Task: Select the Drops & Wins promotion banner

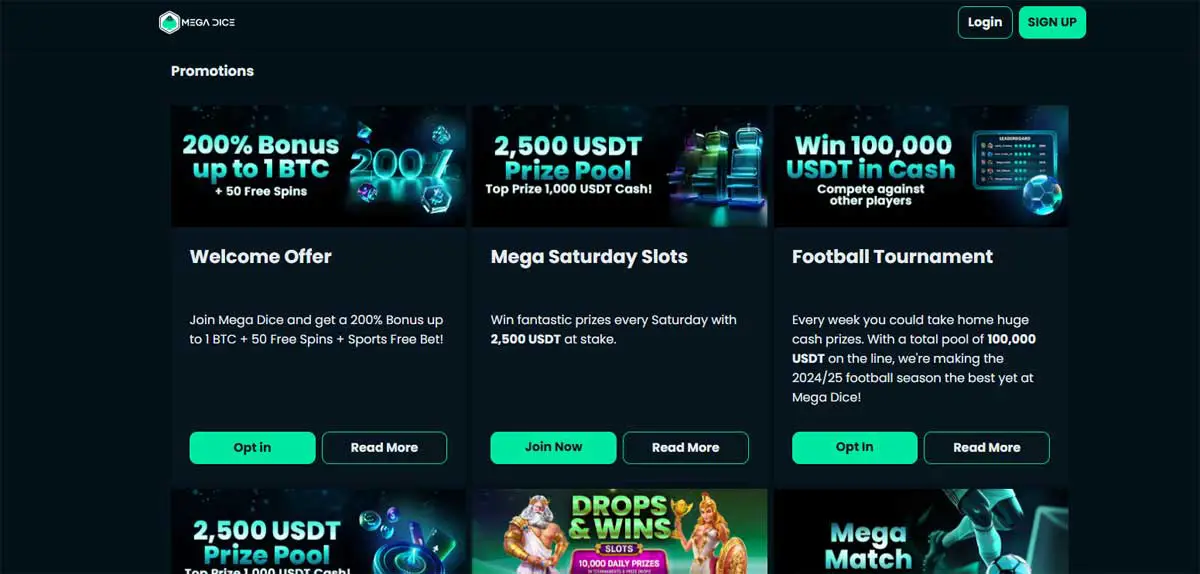Action: point(620,531)
